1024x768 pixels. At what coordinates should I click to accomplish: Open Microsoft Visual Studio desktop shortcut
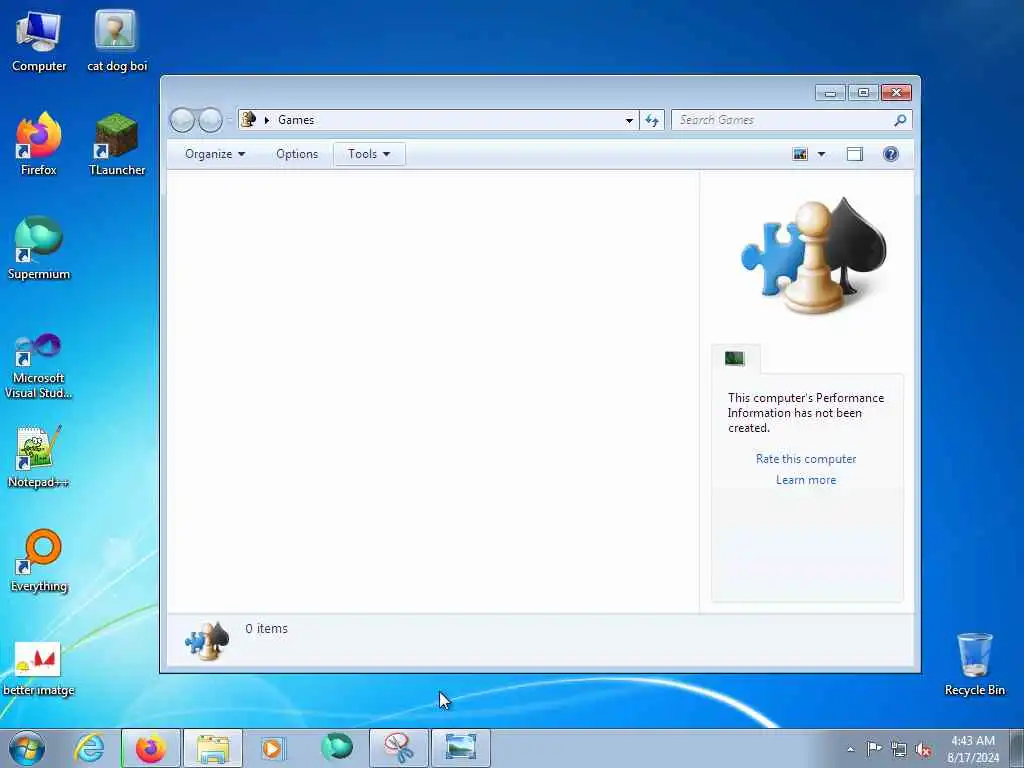coord(39,366)
